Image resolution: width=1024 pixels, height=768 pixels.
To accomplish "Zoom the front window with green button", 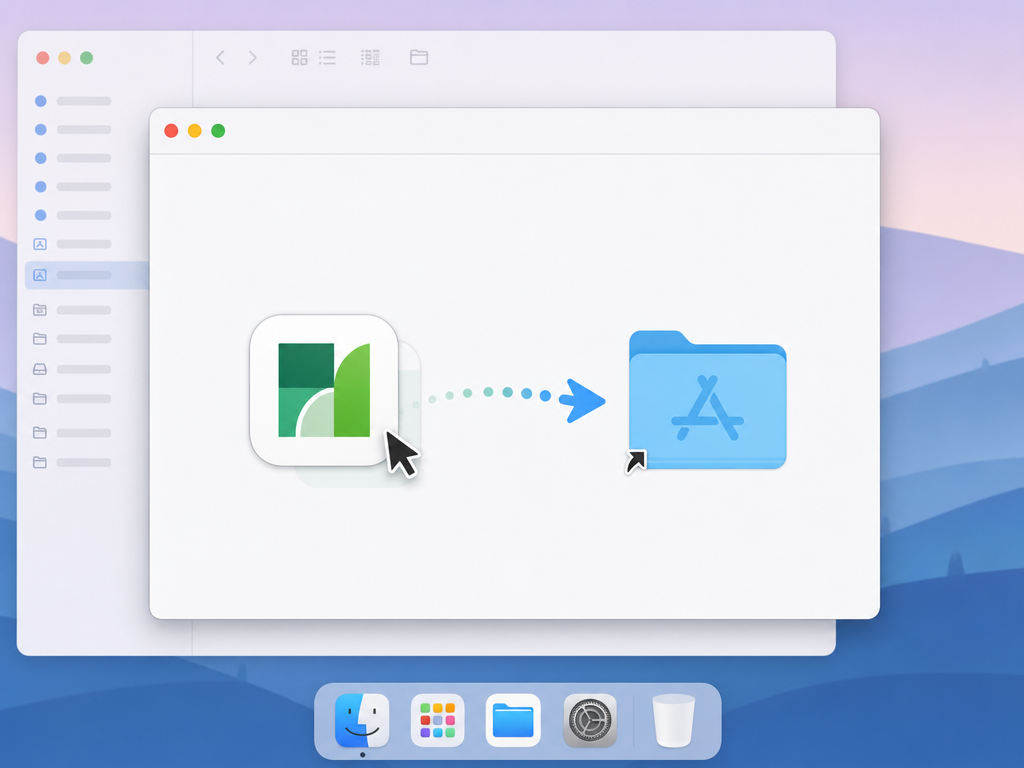I will pyautogui.click(x=218, y=131).
